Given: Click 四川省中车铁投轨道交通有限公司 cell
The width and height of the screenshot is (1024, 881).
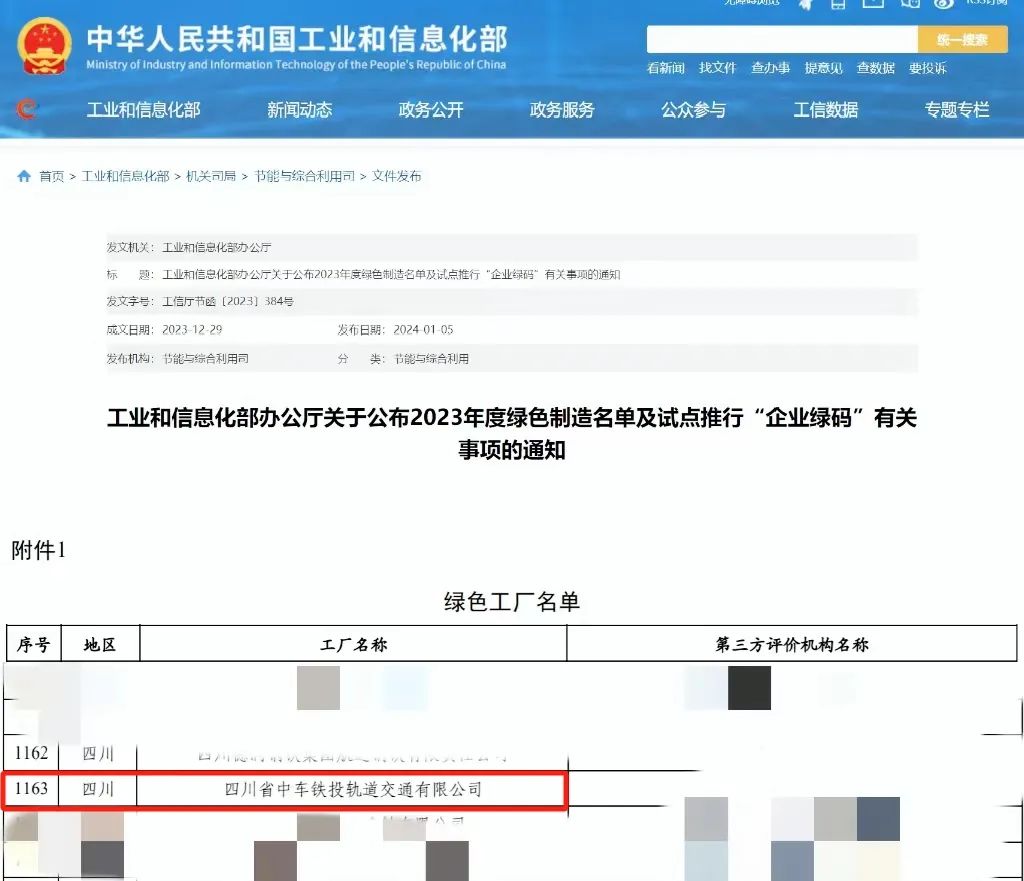Looking at the screenshot, I should pyautogui.click(x=353, y=790).
